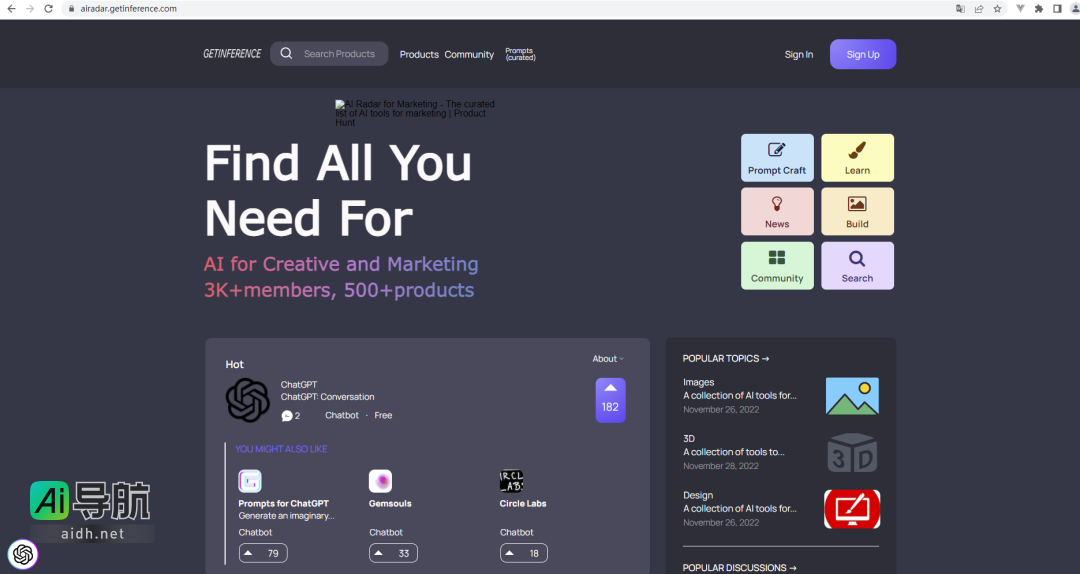Open the ChatGPT product title
The image size is (1080, 574).
[299, 385]
